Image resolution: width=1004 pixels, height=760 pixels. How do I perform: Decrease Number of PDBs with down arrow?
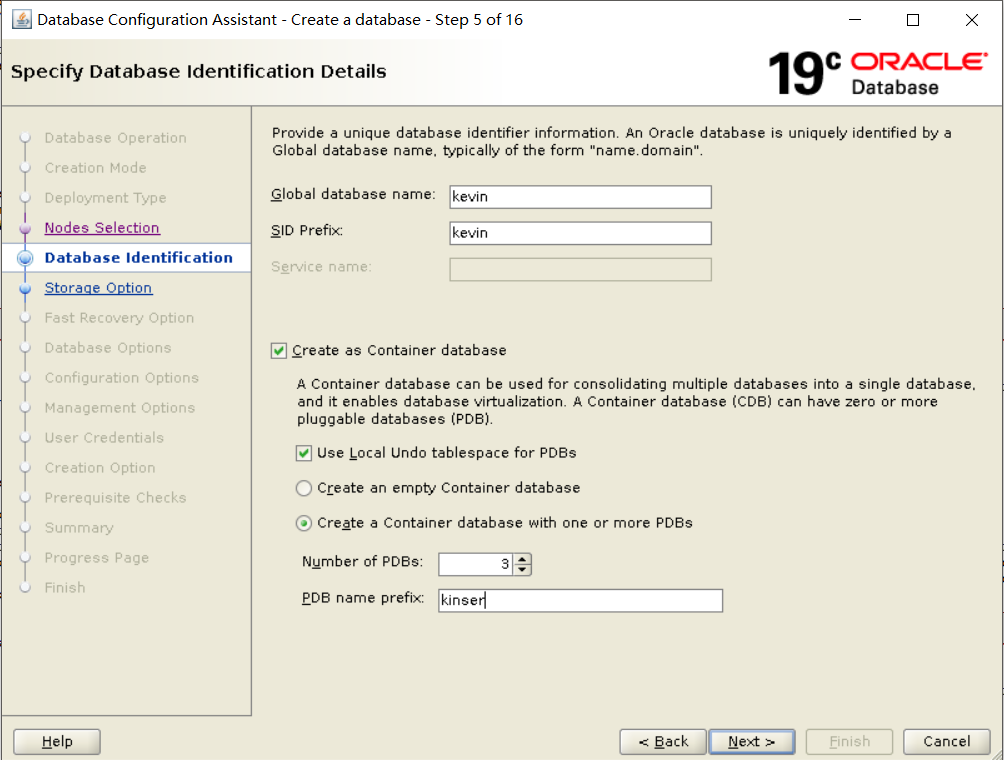(522, 569)
